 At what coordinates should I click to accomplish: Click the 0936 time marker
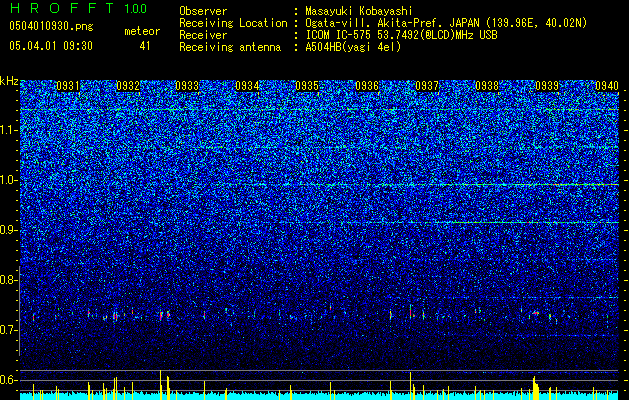click(x=367, y=86)
